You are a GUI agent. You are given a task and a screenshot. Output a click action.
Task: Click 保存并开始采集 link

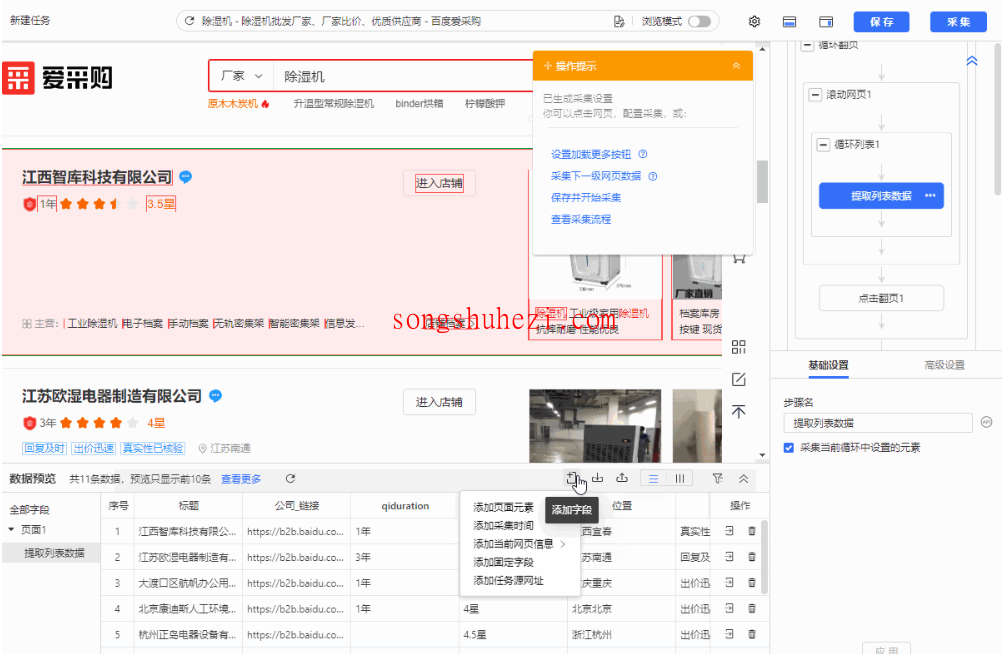pyautogui.click(x=586, y=197)
